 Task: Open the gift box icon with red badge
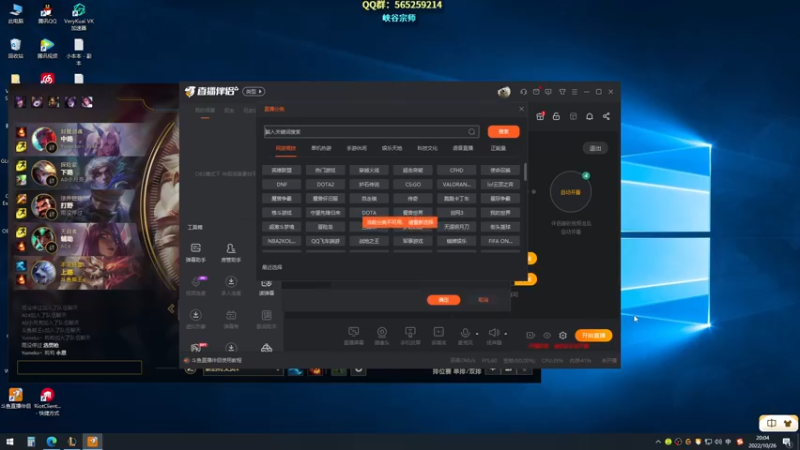(x=540, y=116)
